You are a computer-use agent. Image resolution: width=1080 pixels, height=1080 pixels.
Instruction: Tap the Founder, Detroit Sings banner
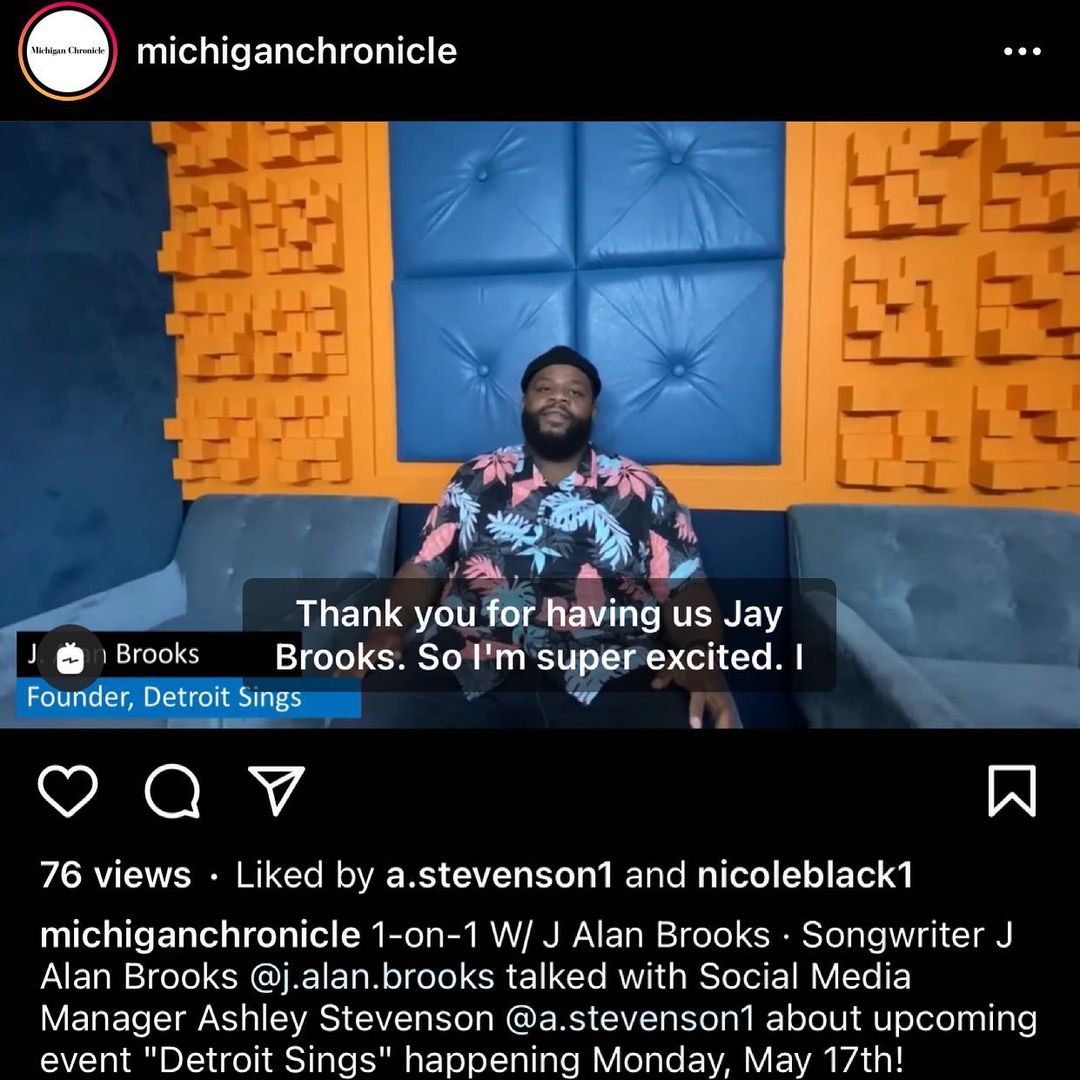[x=188, y=697]
